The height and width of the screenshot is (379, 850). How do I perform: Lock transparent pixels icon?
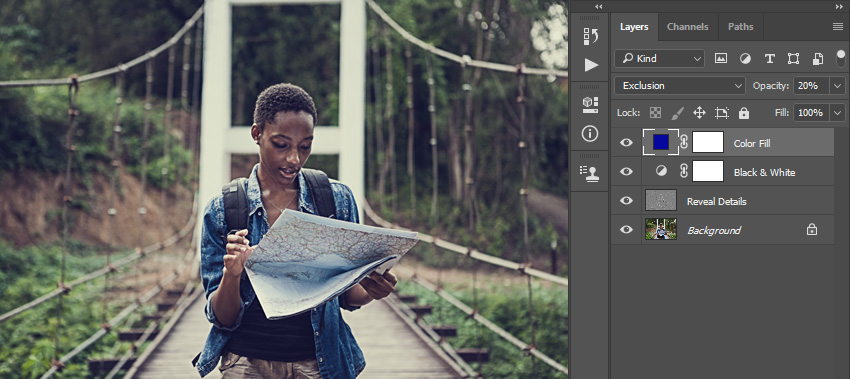pyautogui.click(x=655, y=113)
